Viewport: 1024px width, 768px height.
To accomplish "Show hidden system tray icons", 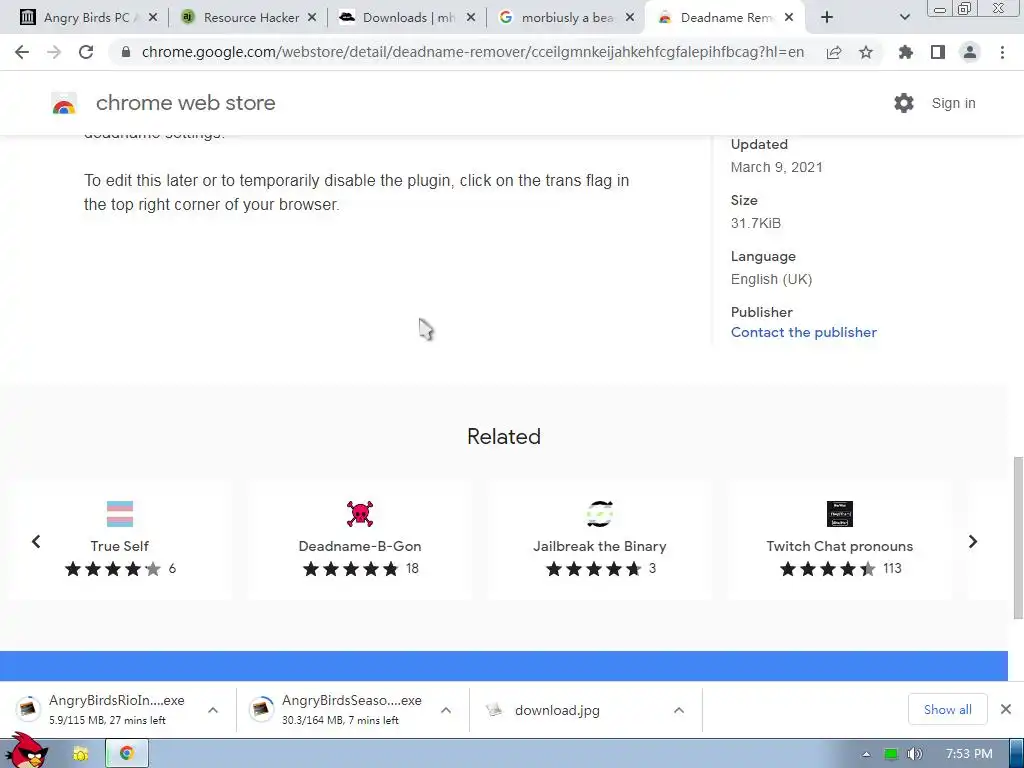I will [866, 754].
